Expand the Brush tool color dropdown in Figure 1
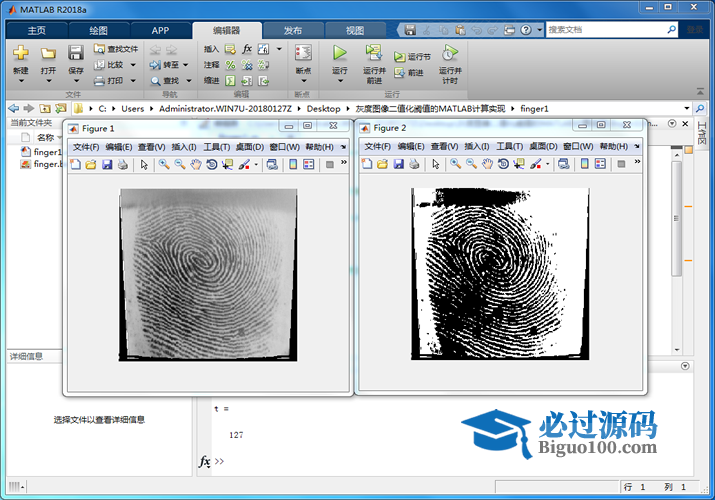 coord(256,165)
